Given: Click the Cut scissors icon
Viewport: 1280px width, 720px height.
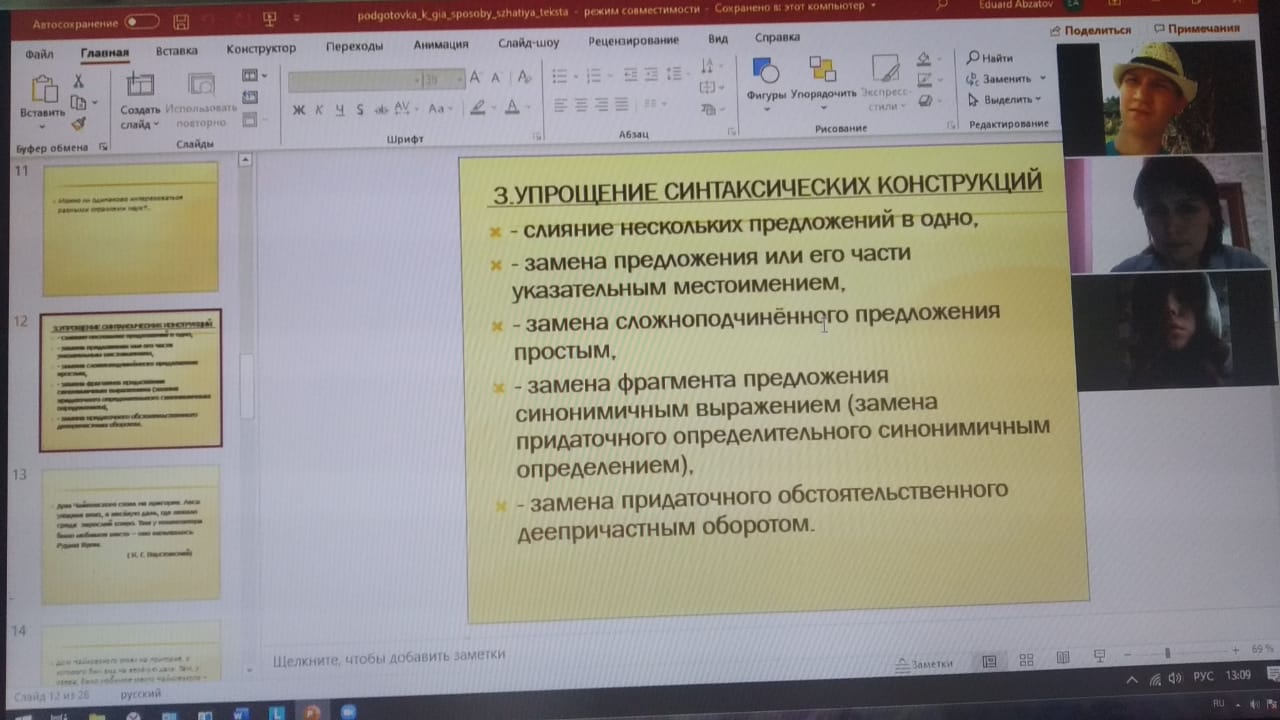Looking at the screenshot, I should click(x=78, y=81).
